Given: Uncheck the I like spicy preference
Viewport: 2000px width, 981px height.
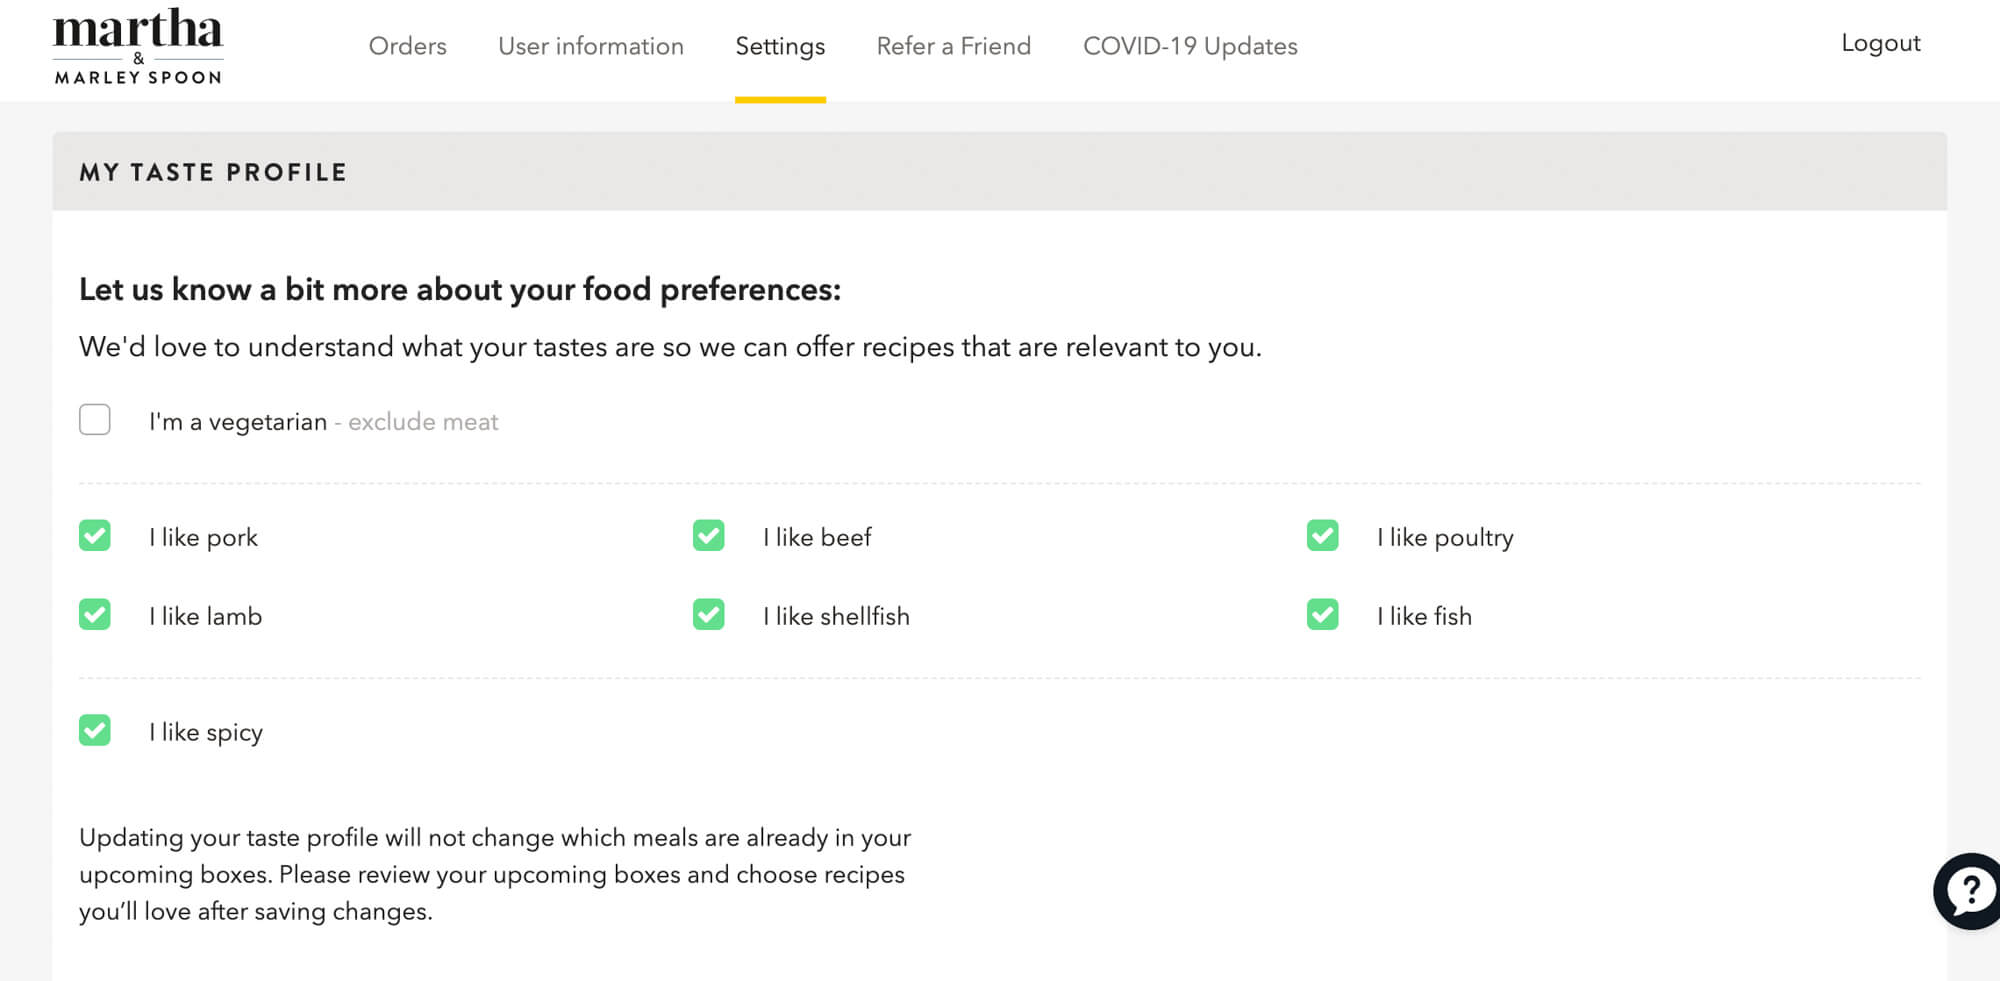Looking at the screenshot, I should (94, 731).
